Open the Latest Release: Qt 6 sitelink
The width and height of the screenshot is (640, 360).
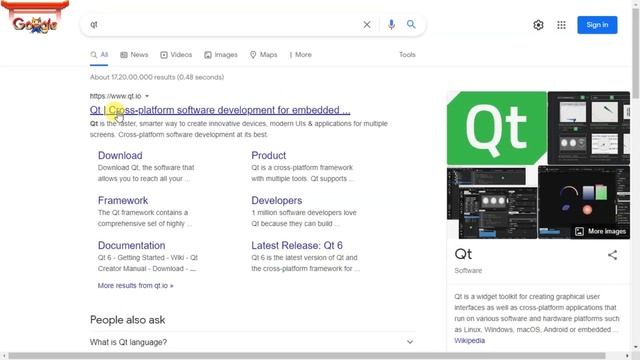[297, 245]
